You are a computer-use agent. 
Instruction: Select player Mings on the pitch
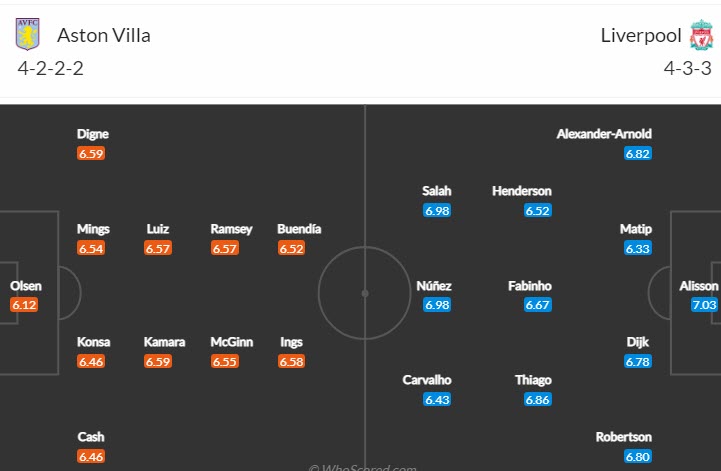(x=93, y=229)
